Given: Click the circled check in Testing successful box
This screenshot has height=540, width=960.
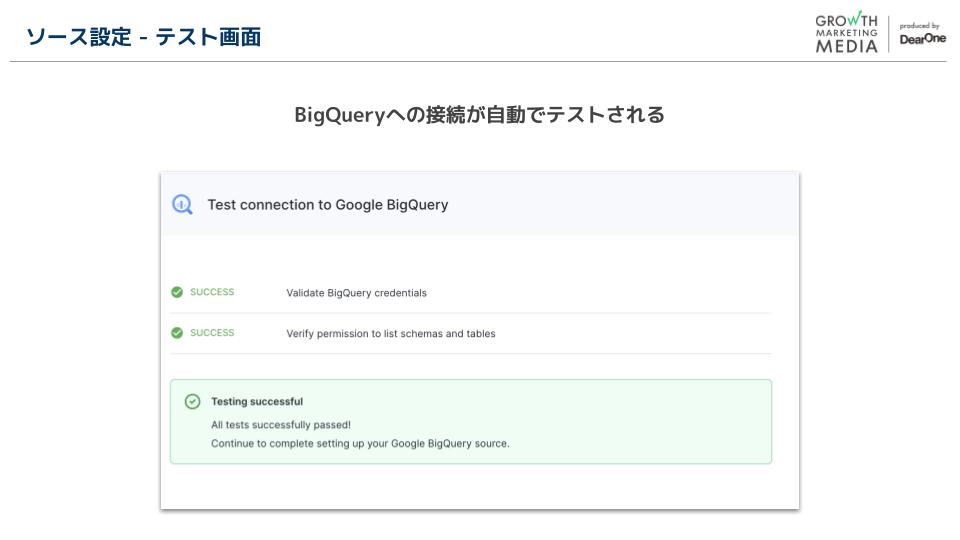Looking at the screenshot, I should [x=192, y=402].
